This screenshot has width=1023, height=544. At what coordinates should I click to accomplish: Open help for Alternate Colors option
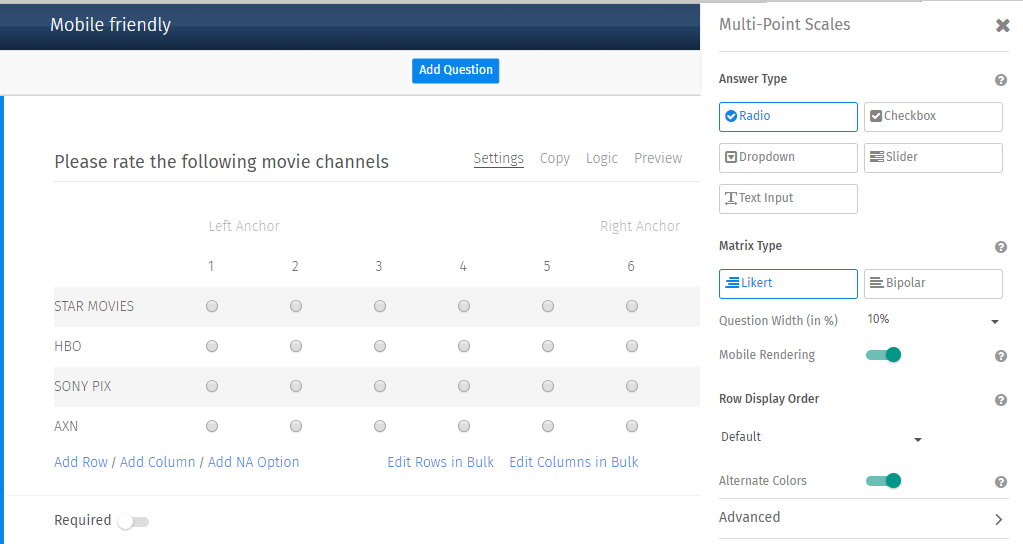(1000, 482)
